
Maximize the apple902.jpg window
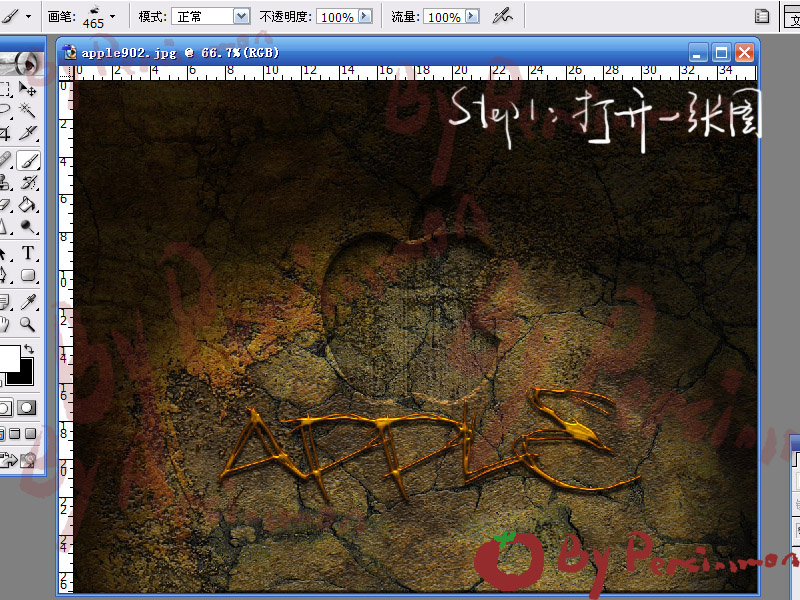coord(721,53)
